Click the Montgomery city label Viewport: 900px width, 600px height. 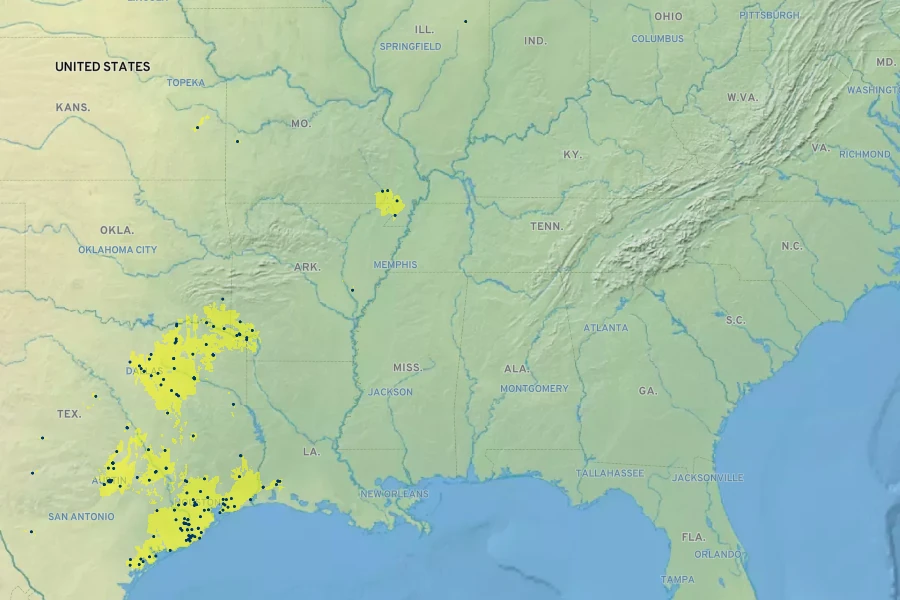(x=534, y=388)
